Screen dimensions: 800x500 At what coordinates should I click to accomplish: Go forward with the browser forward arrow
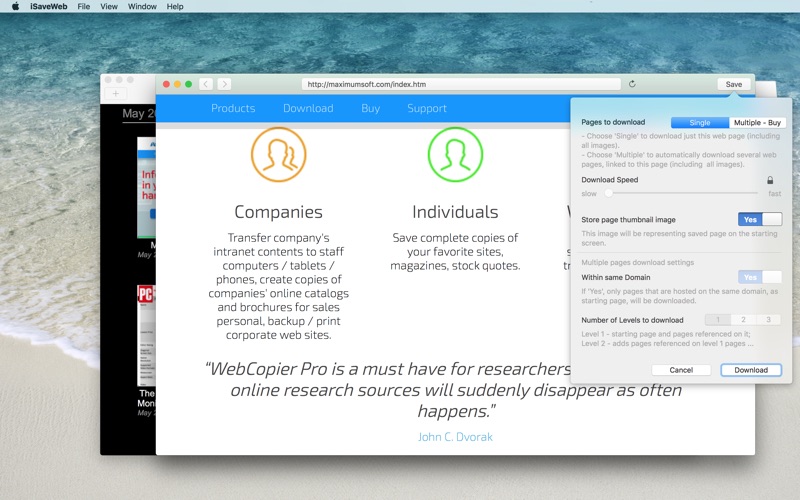pos(224,84)
